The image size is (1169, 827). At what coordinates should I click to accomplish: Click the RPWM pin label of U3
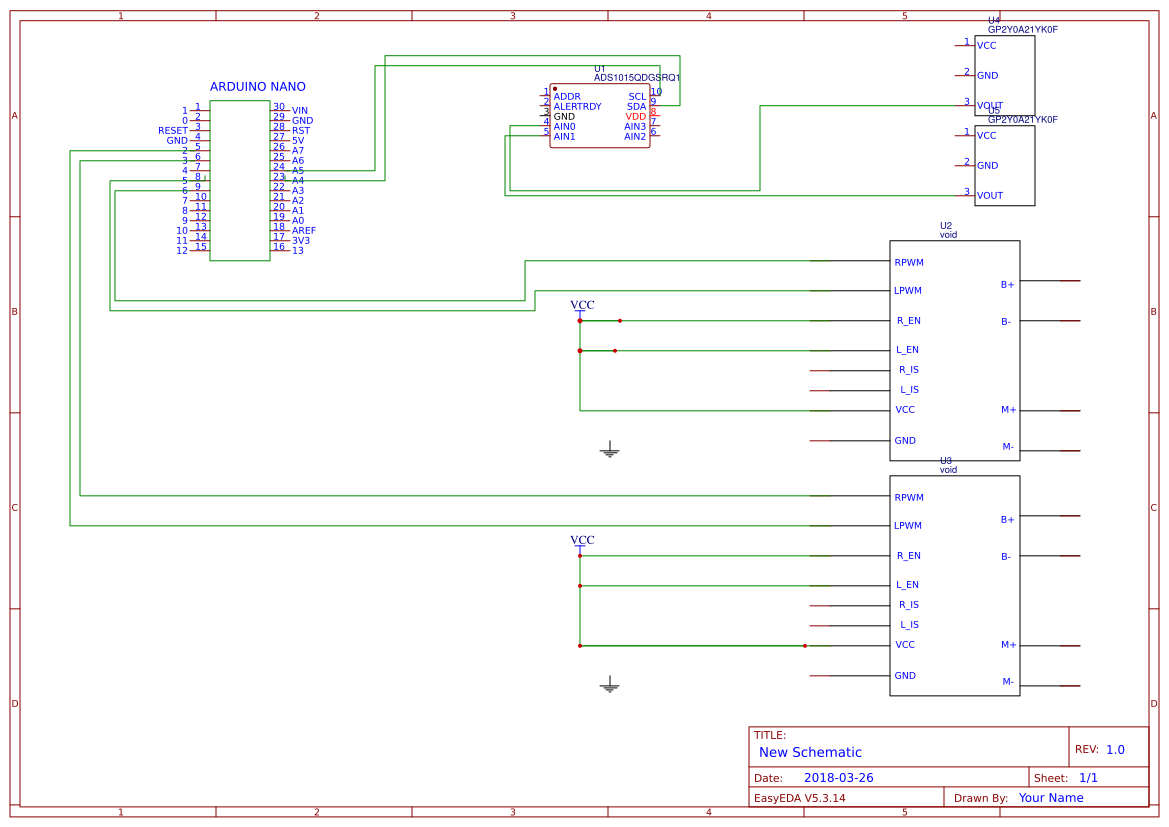coord(909,497)
